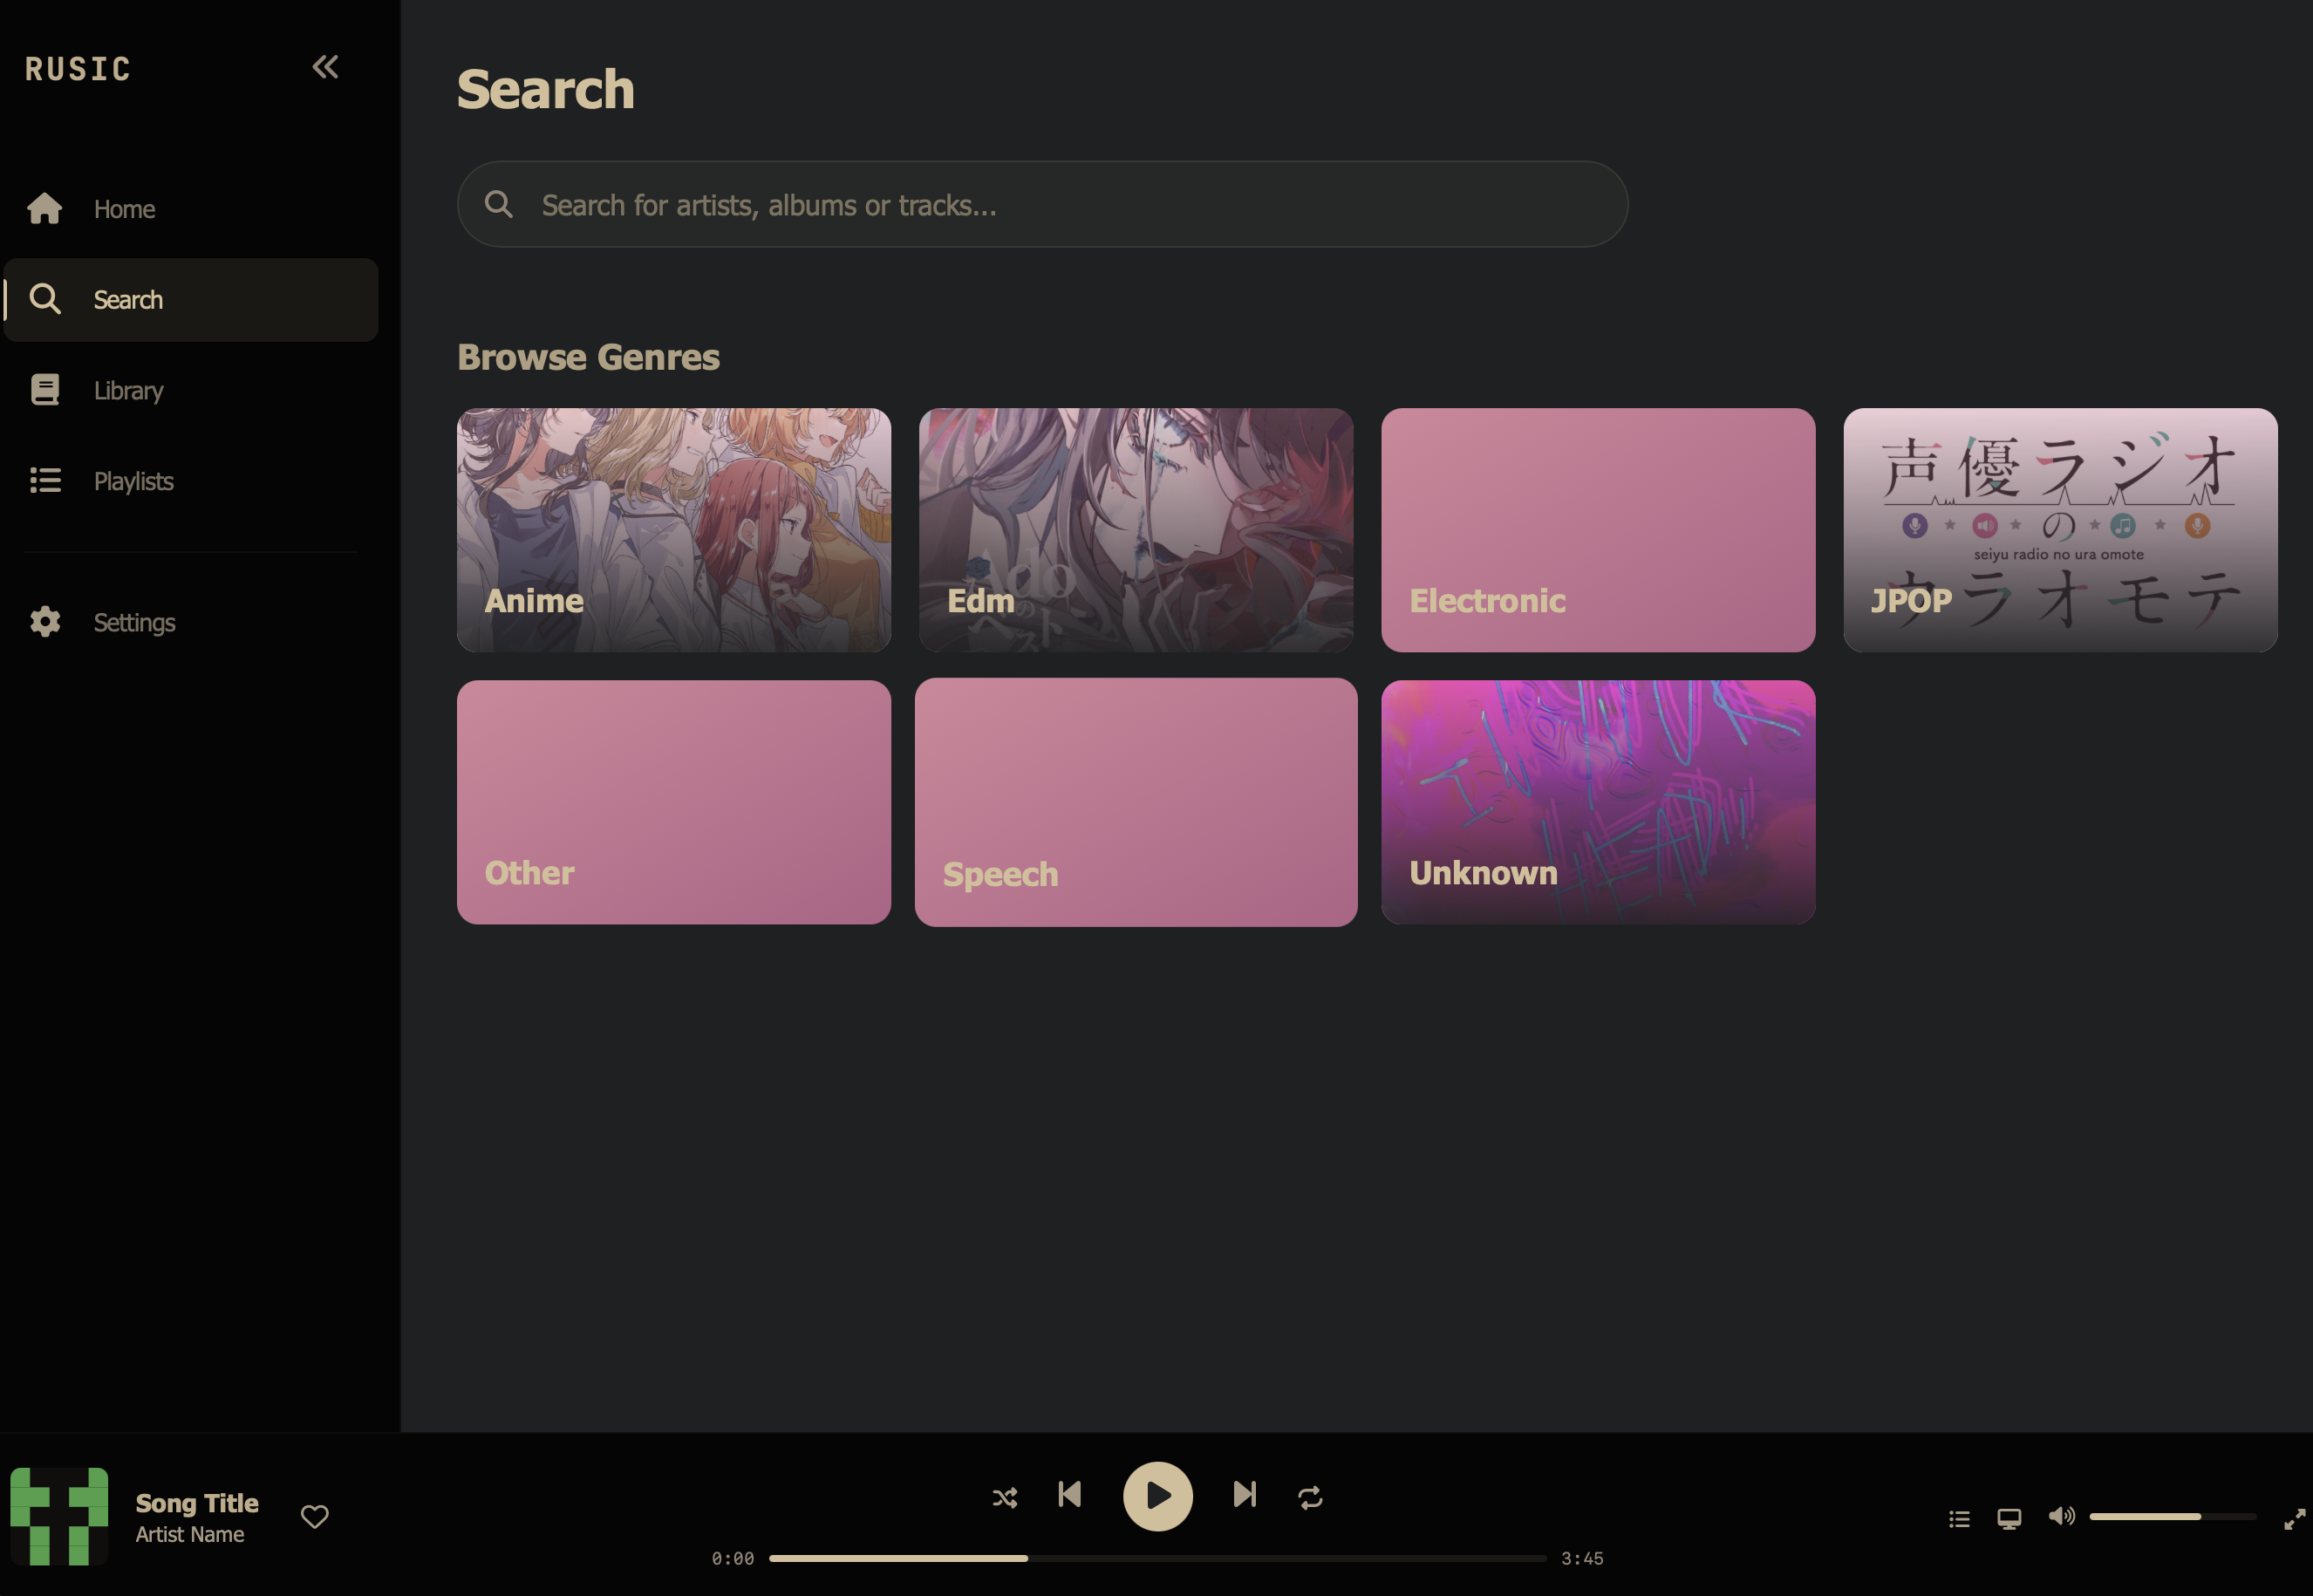Screen dimensions: 2313x1596
Task: Click the song progress bar
Action: 1157,1558
